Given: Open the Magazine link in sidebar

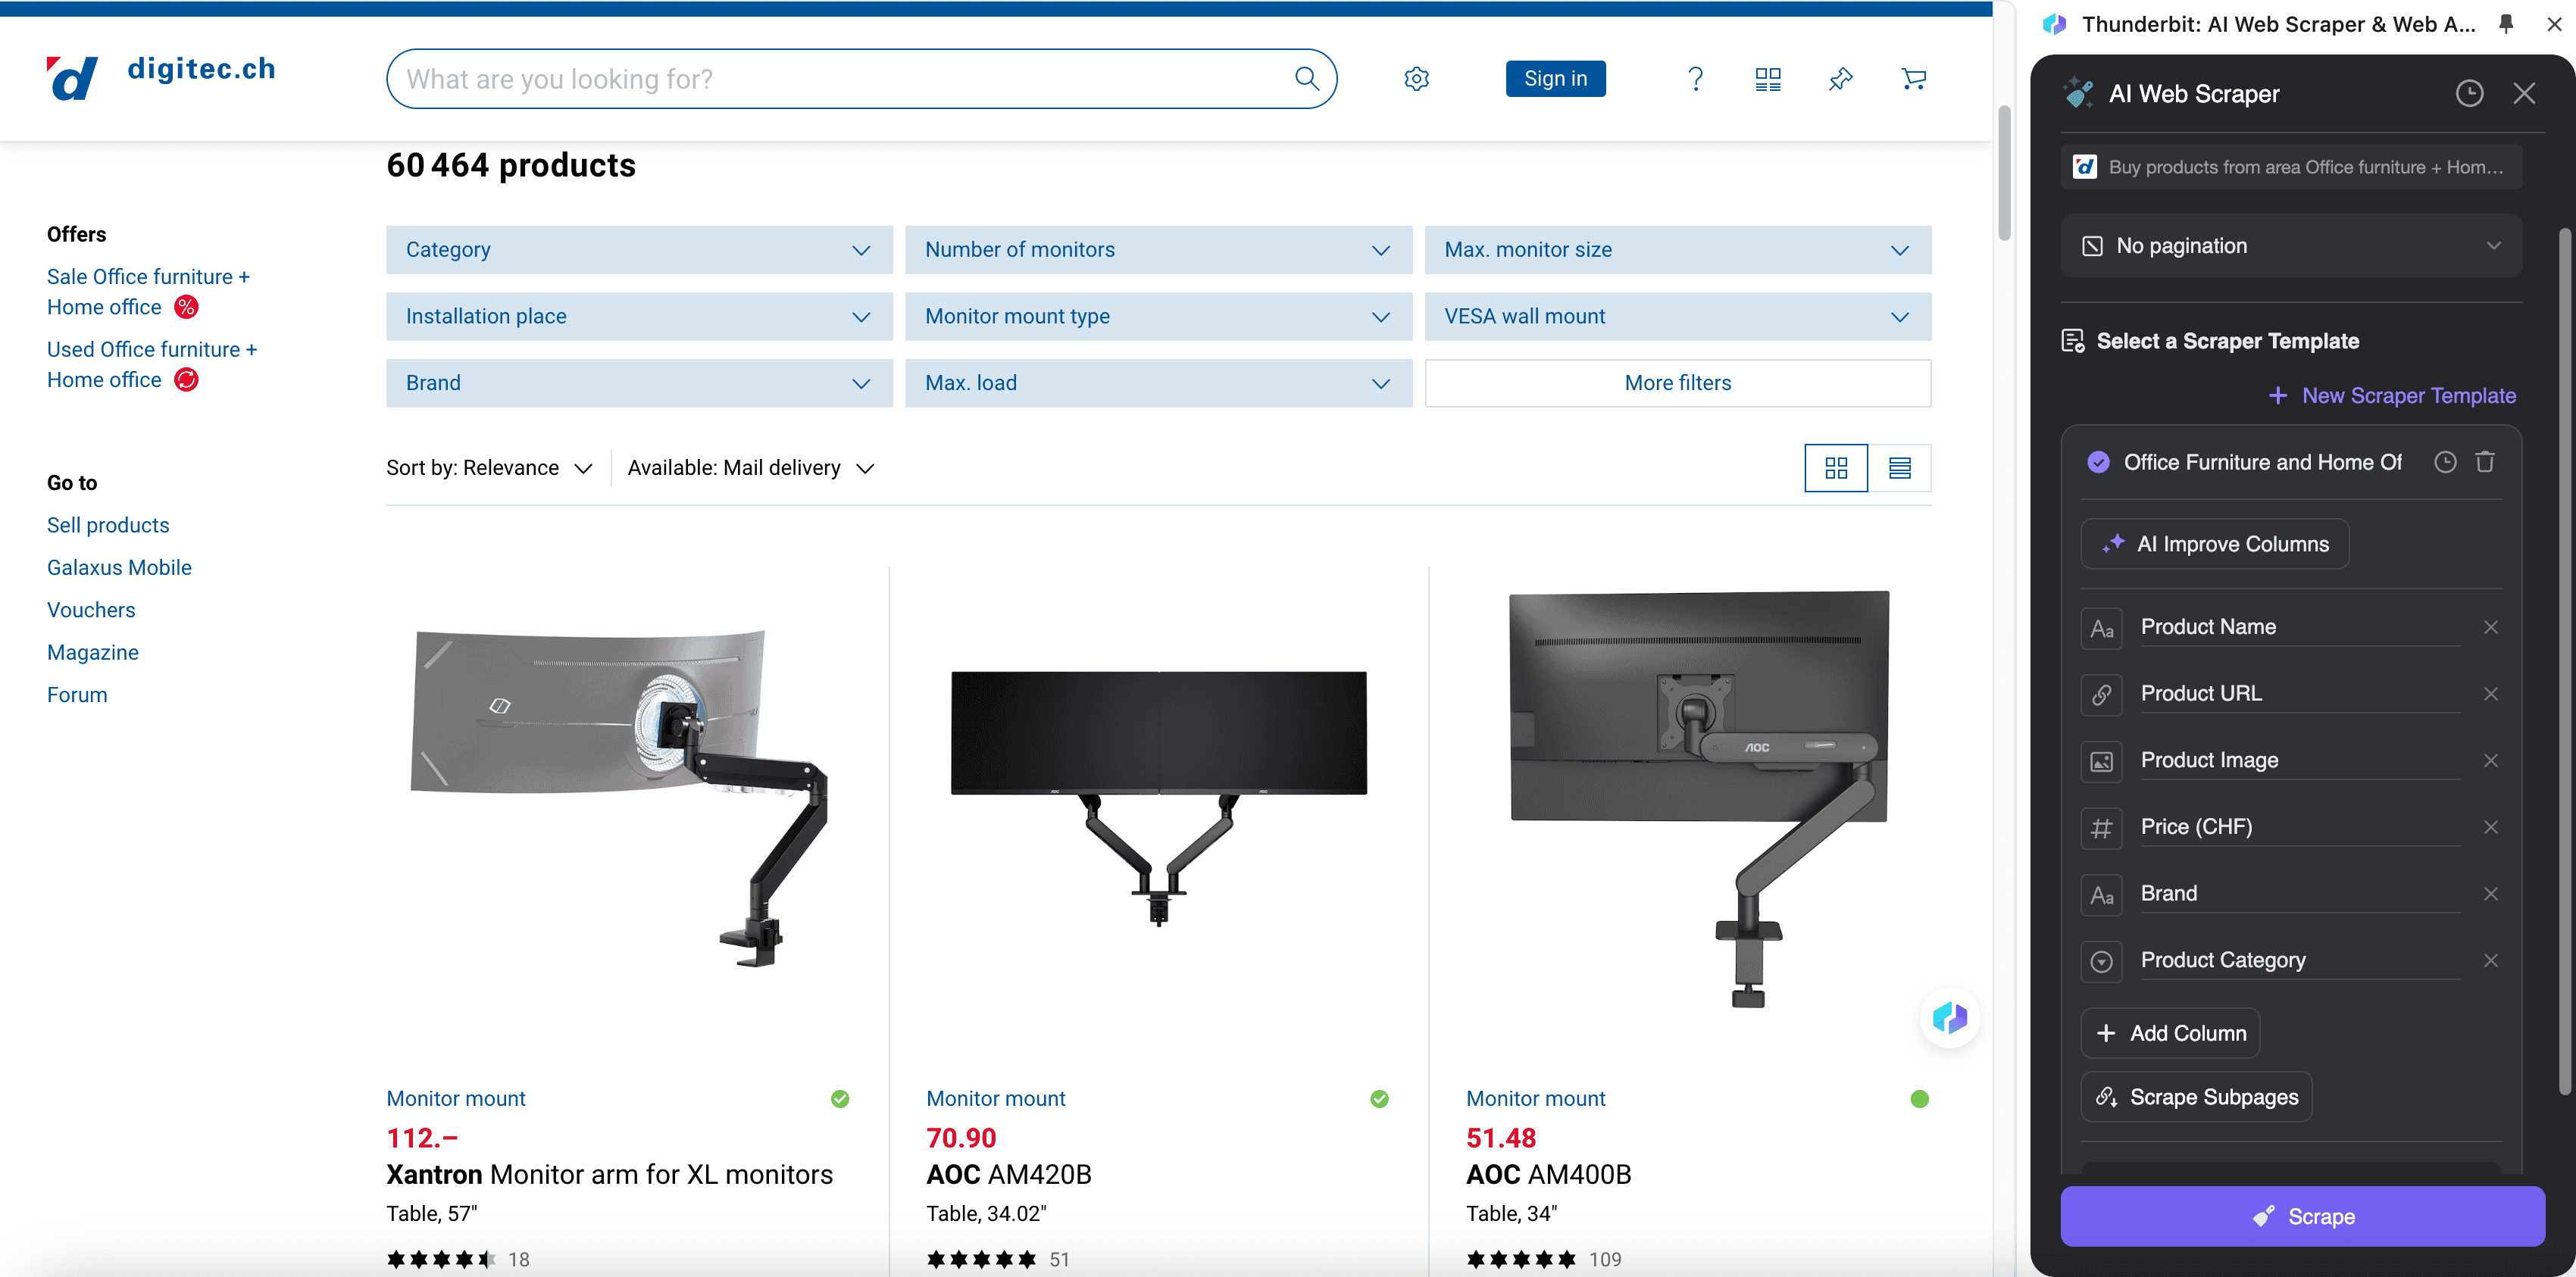Looking at the screenshot, I should pyautogui.click(x=93, y=652).
